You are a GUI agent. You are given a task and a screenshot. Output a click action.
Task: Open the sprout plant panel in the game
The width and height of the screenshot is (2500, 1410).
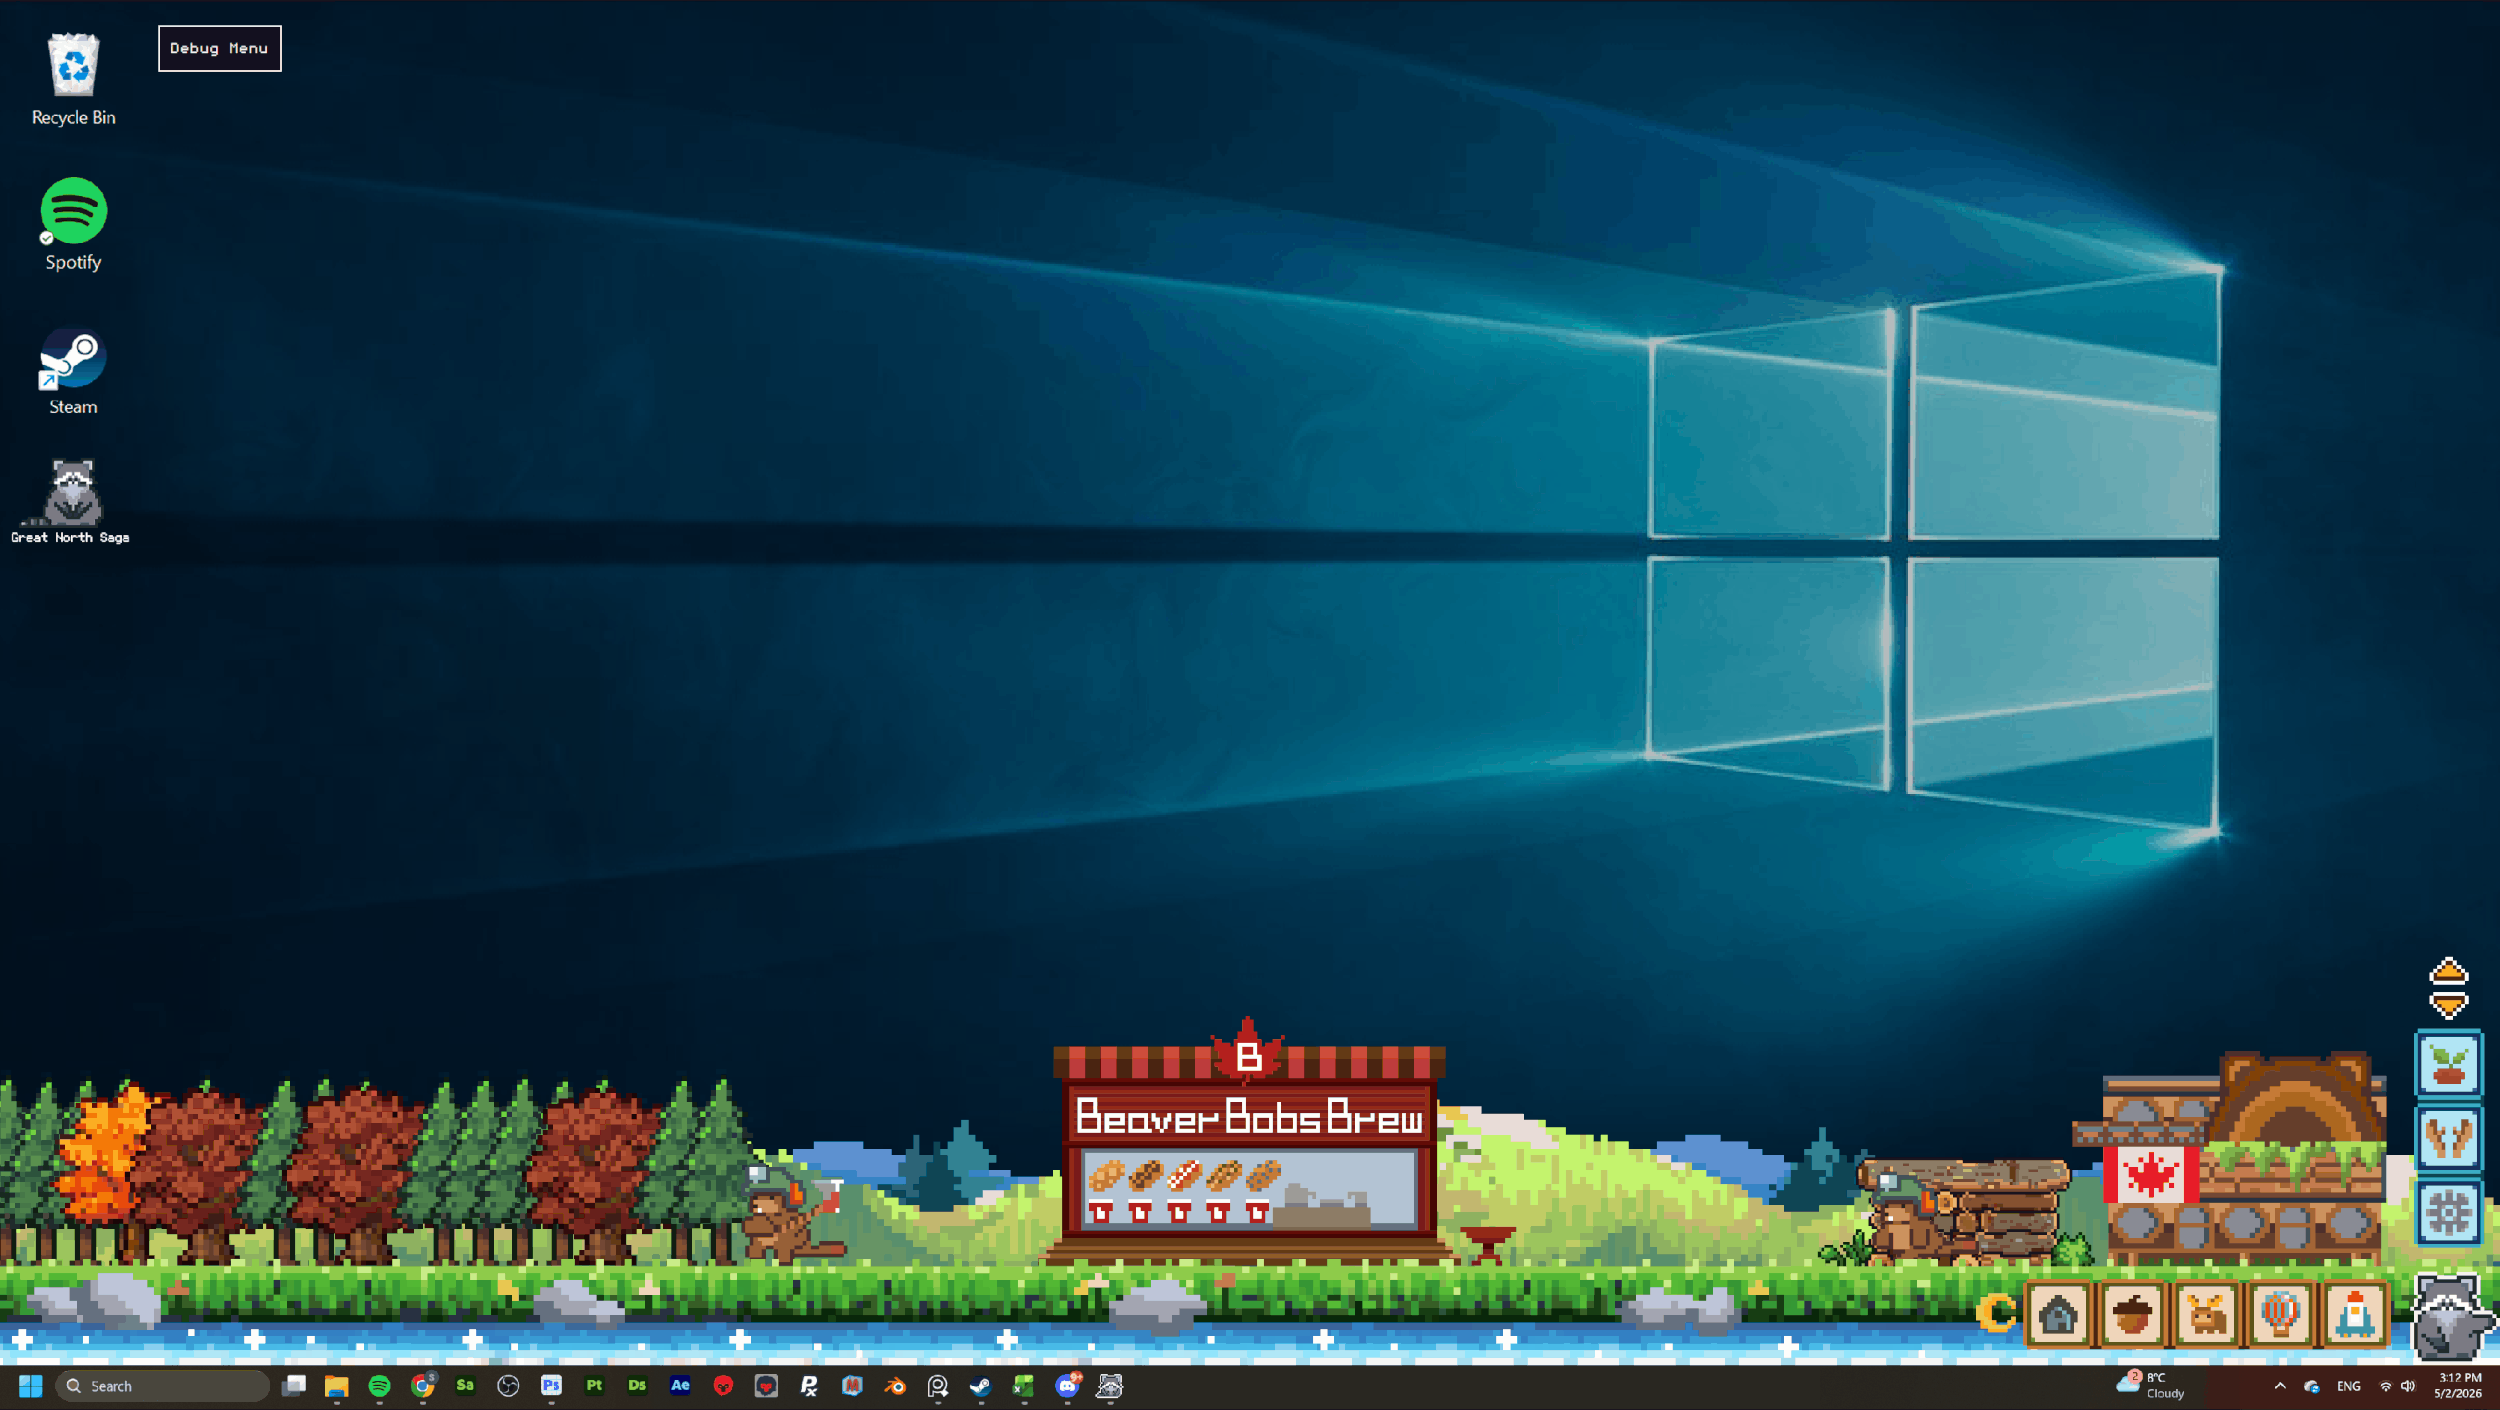tap(2448, 1063)
